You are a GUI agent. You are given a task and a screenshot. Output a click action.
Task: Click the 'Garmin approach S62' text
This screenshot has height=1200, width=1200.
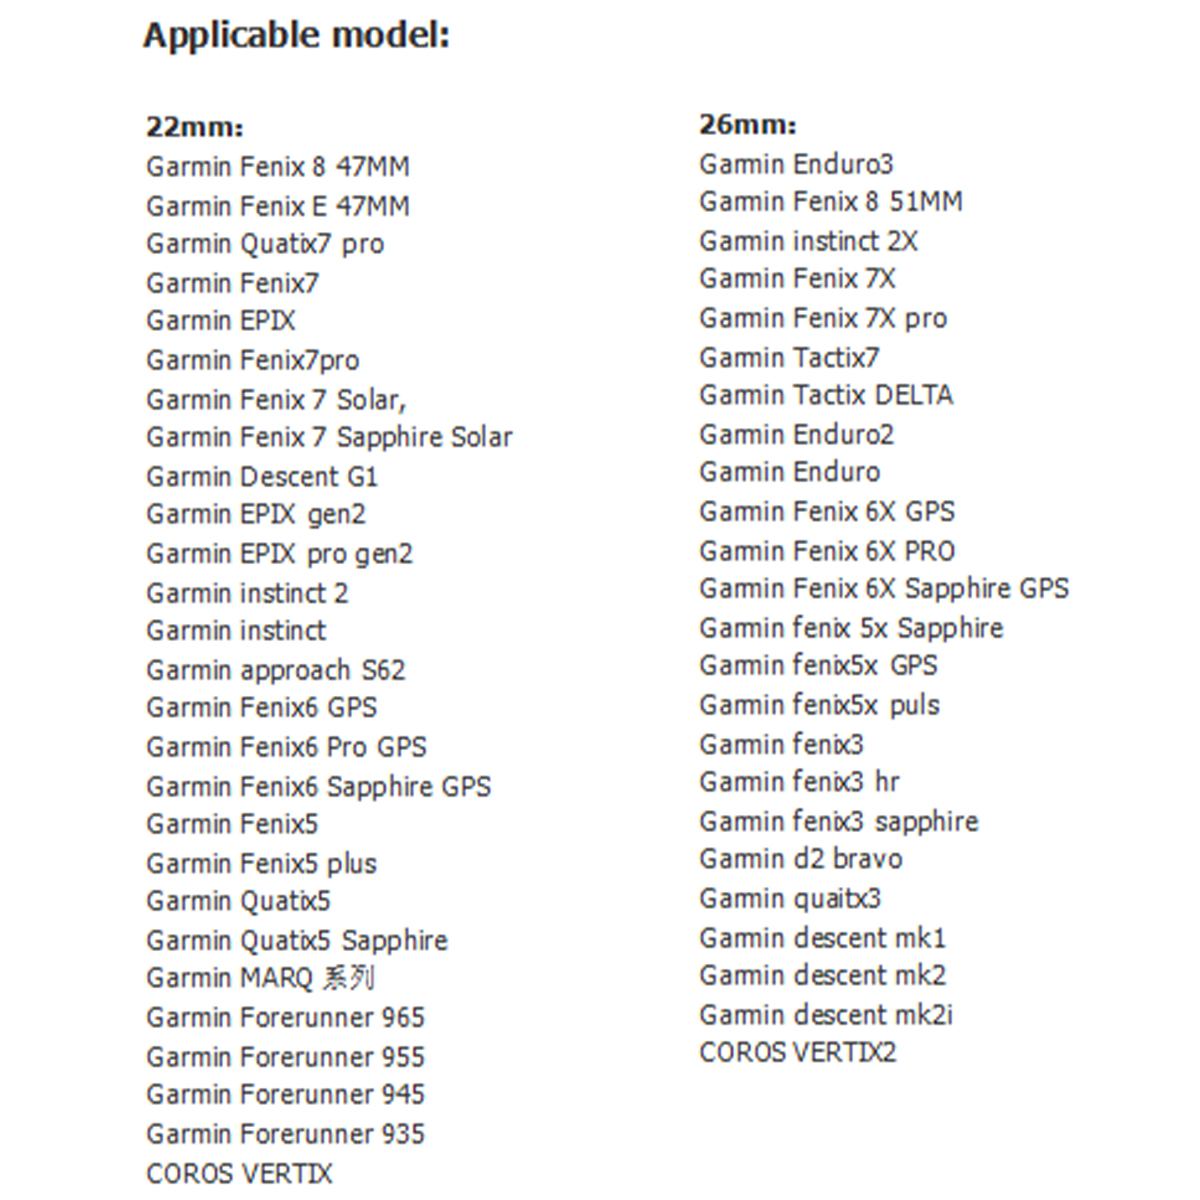[275, 670]
